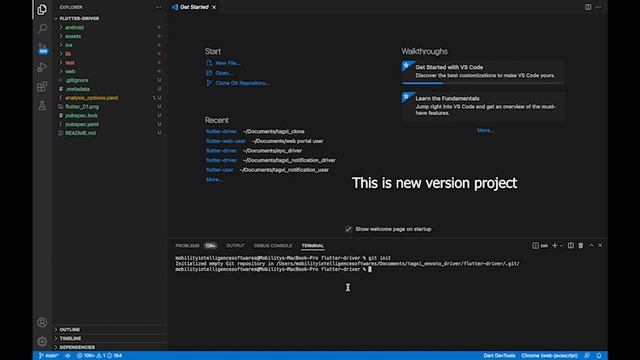Click the New File icon under Start

209,63
